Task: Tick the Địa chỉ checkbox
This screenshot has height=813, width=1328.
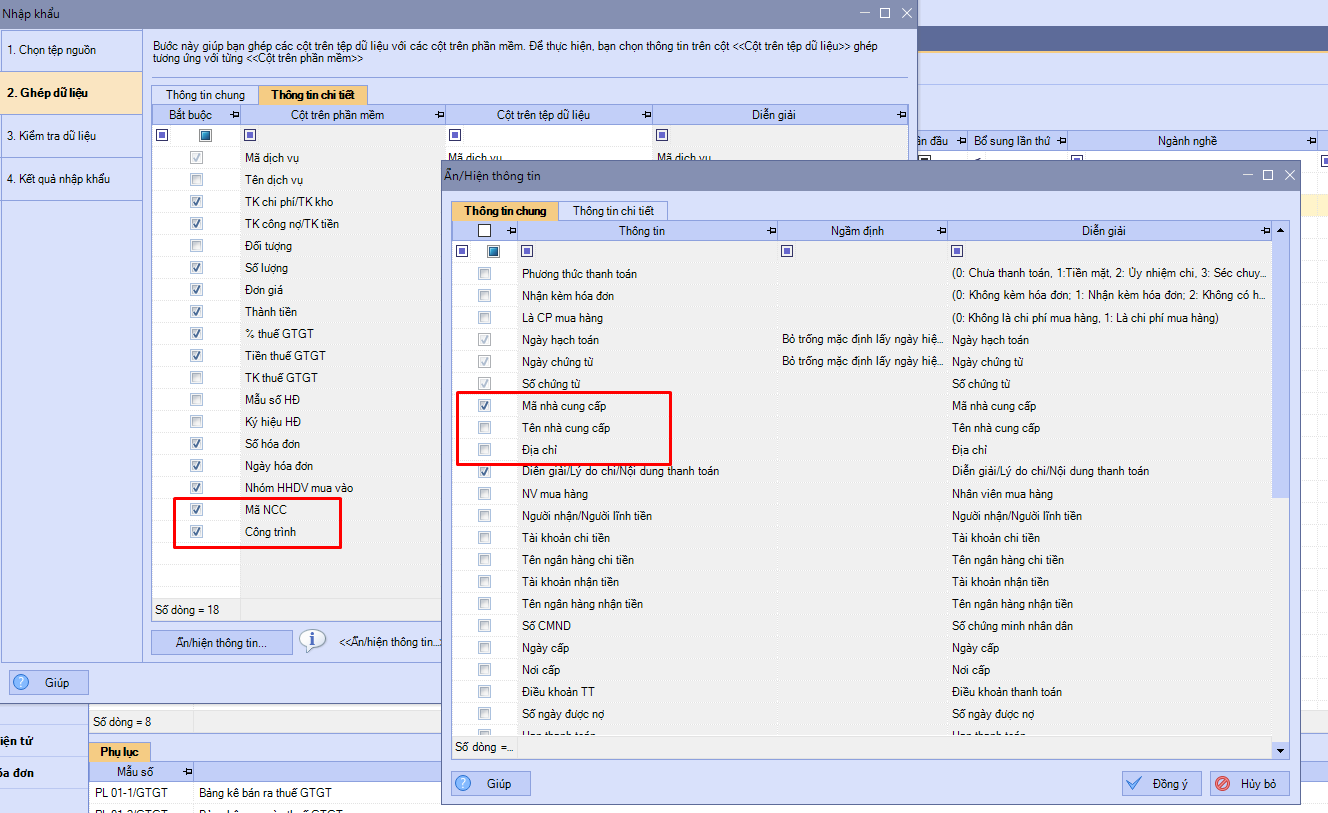Action: tap(485, 450)
